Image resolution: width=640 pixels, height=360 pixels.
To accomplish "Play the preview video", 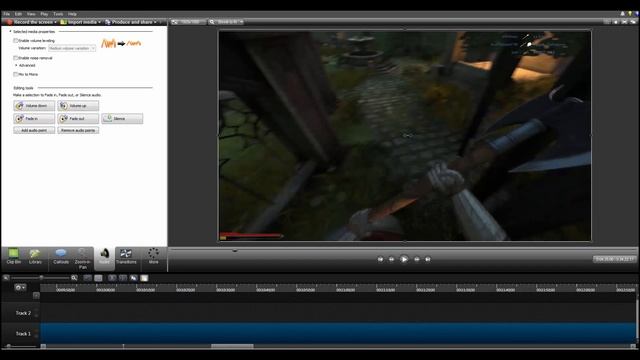I will [x=404, y=259].
